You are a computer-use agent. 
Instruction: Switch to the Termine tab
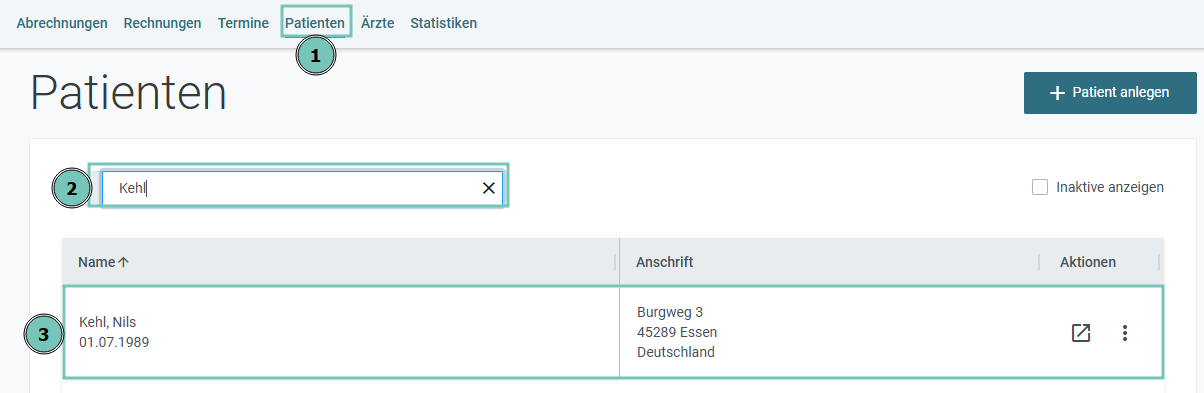coord(243,23)
